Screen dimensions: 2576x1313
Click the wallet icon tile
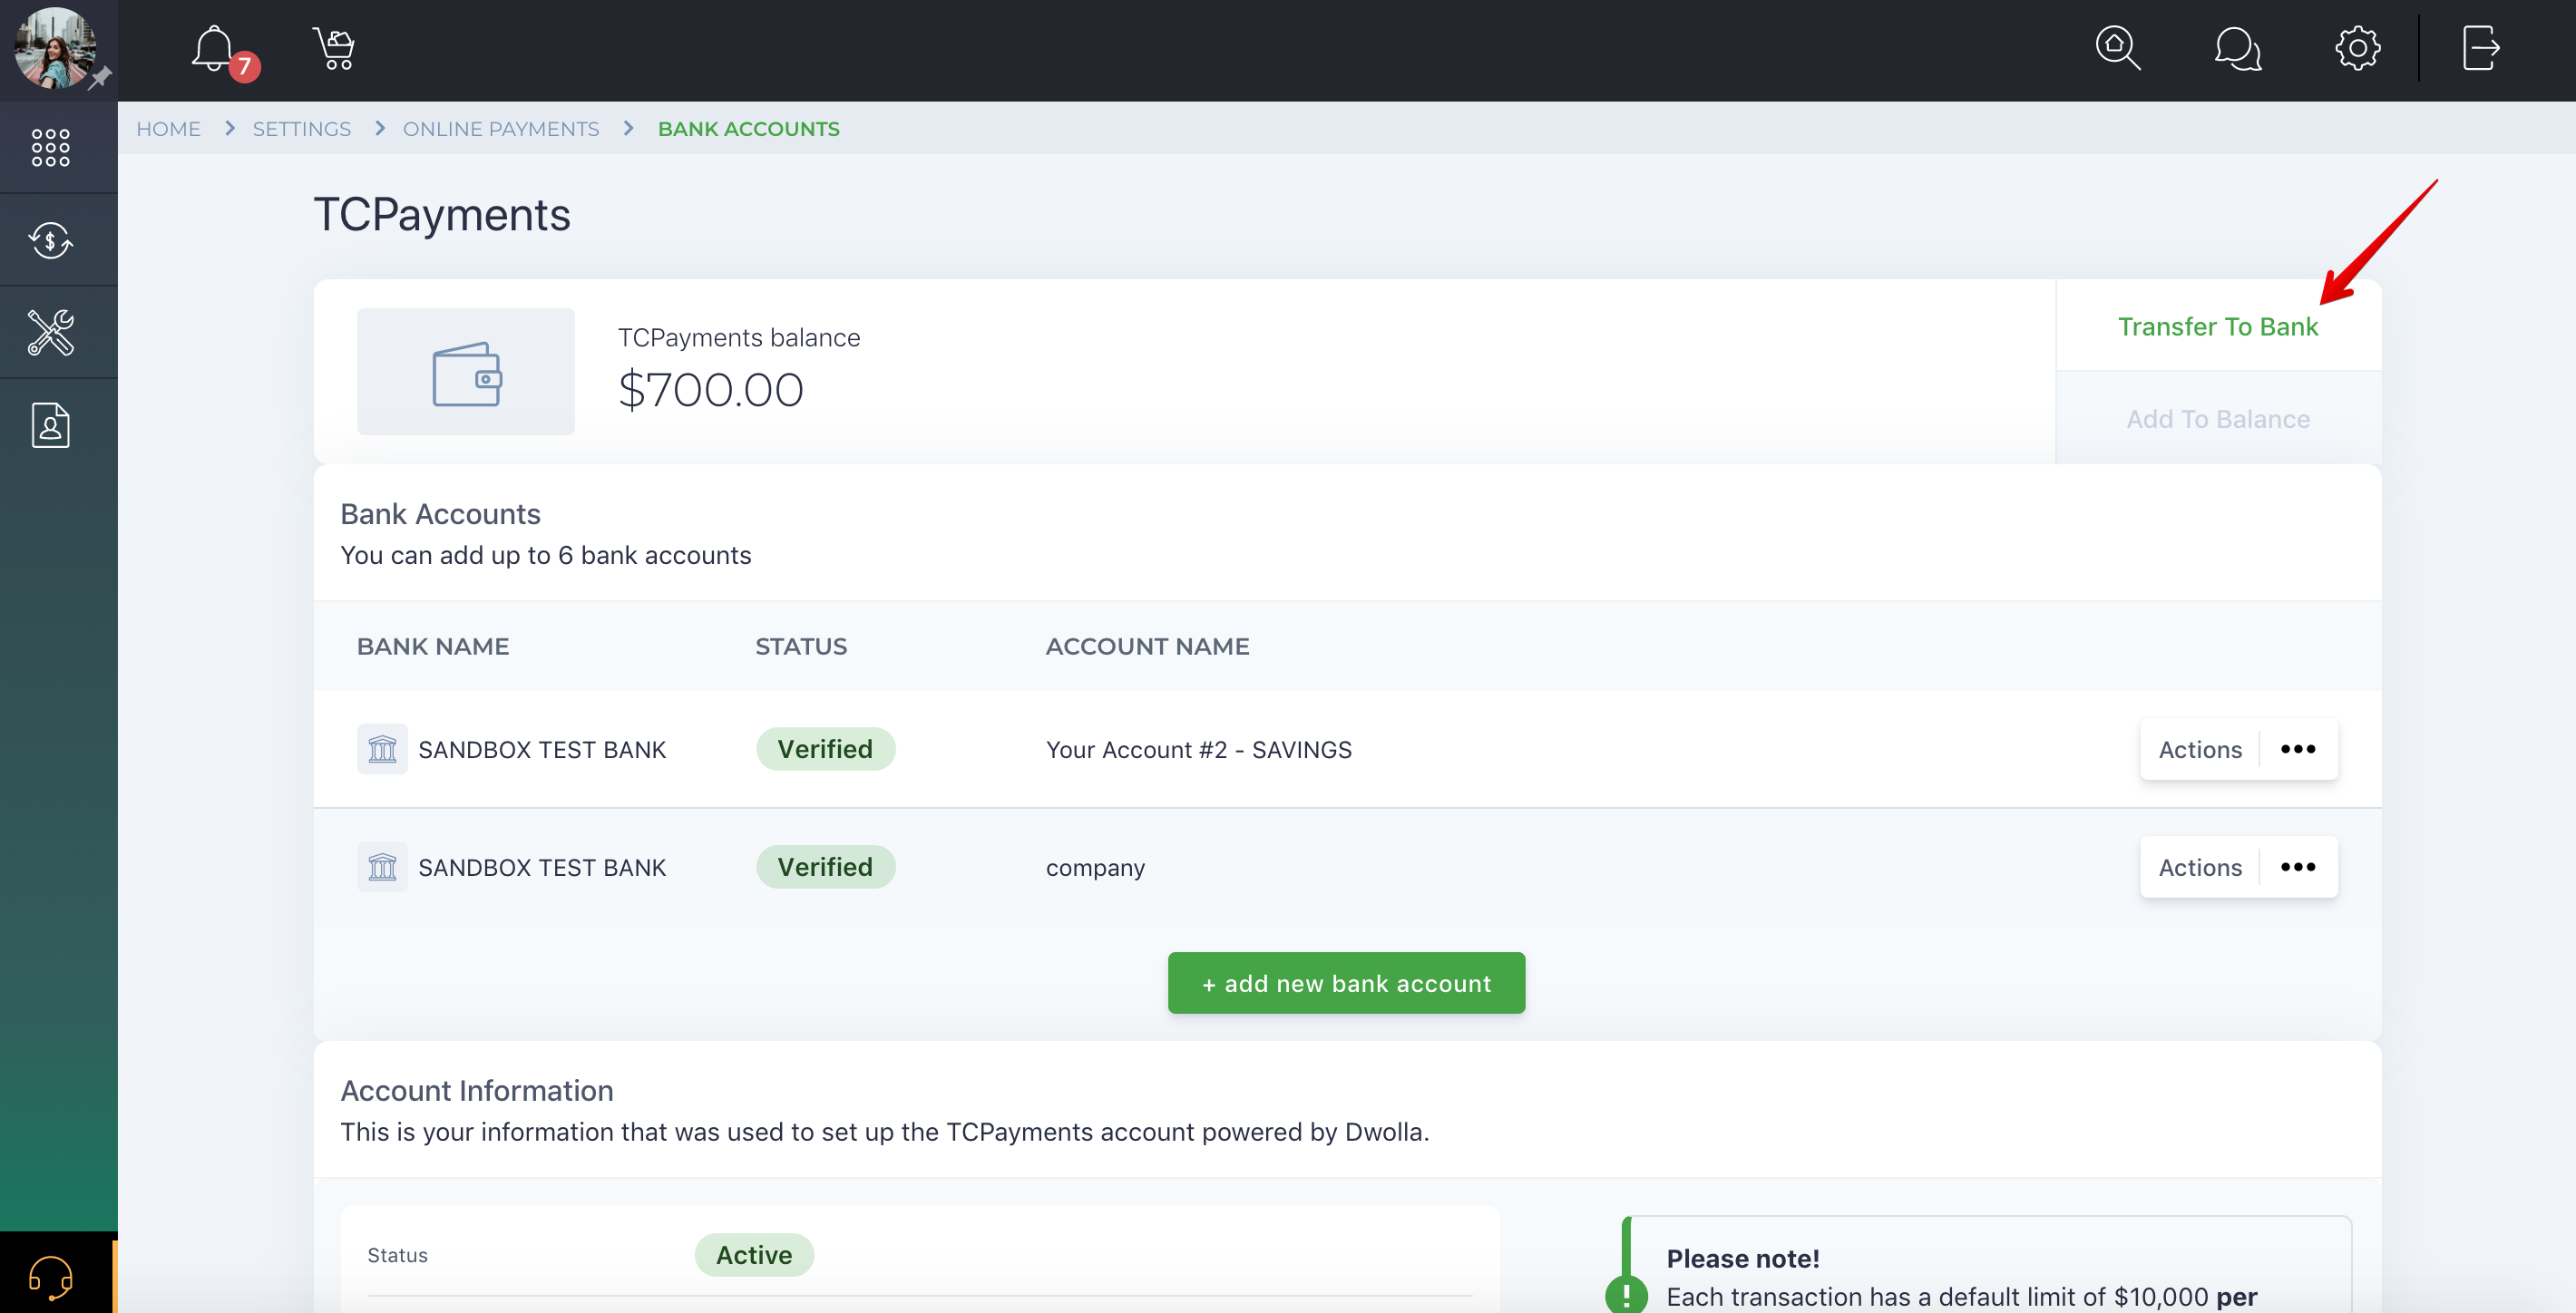pos(466,372)
